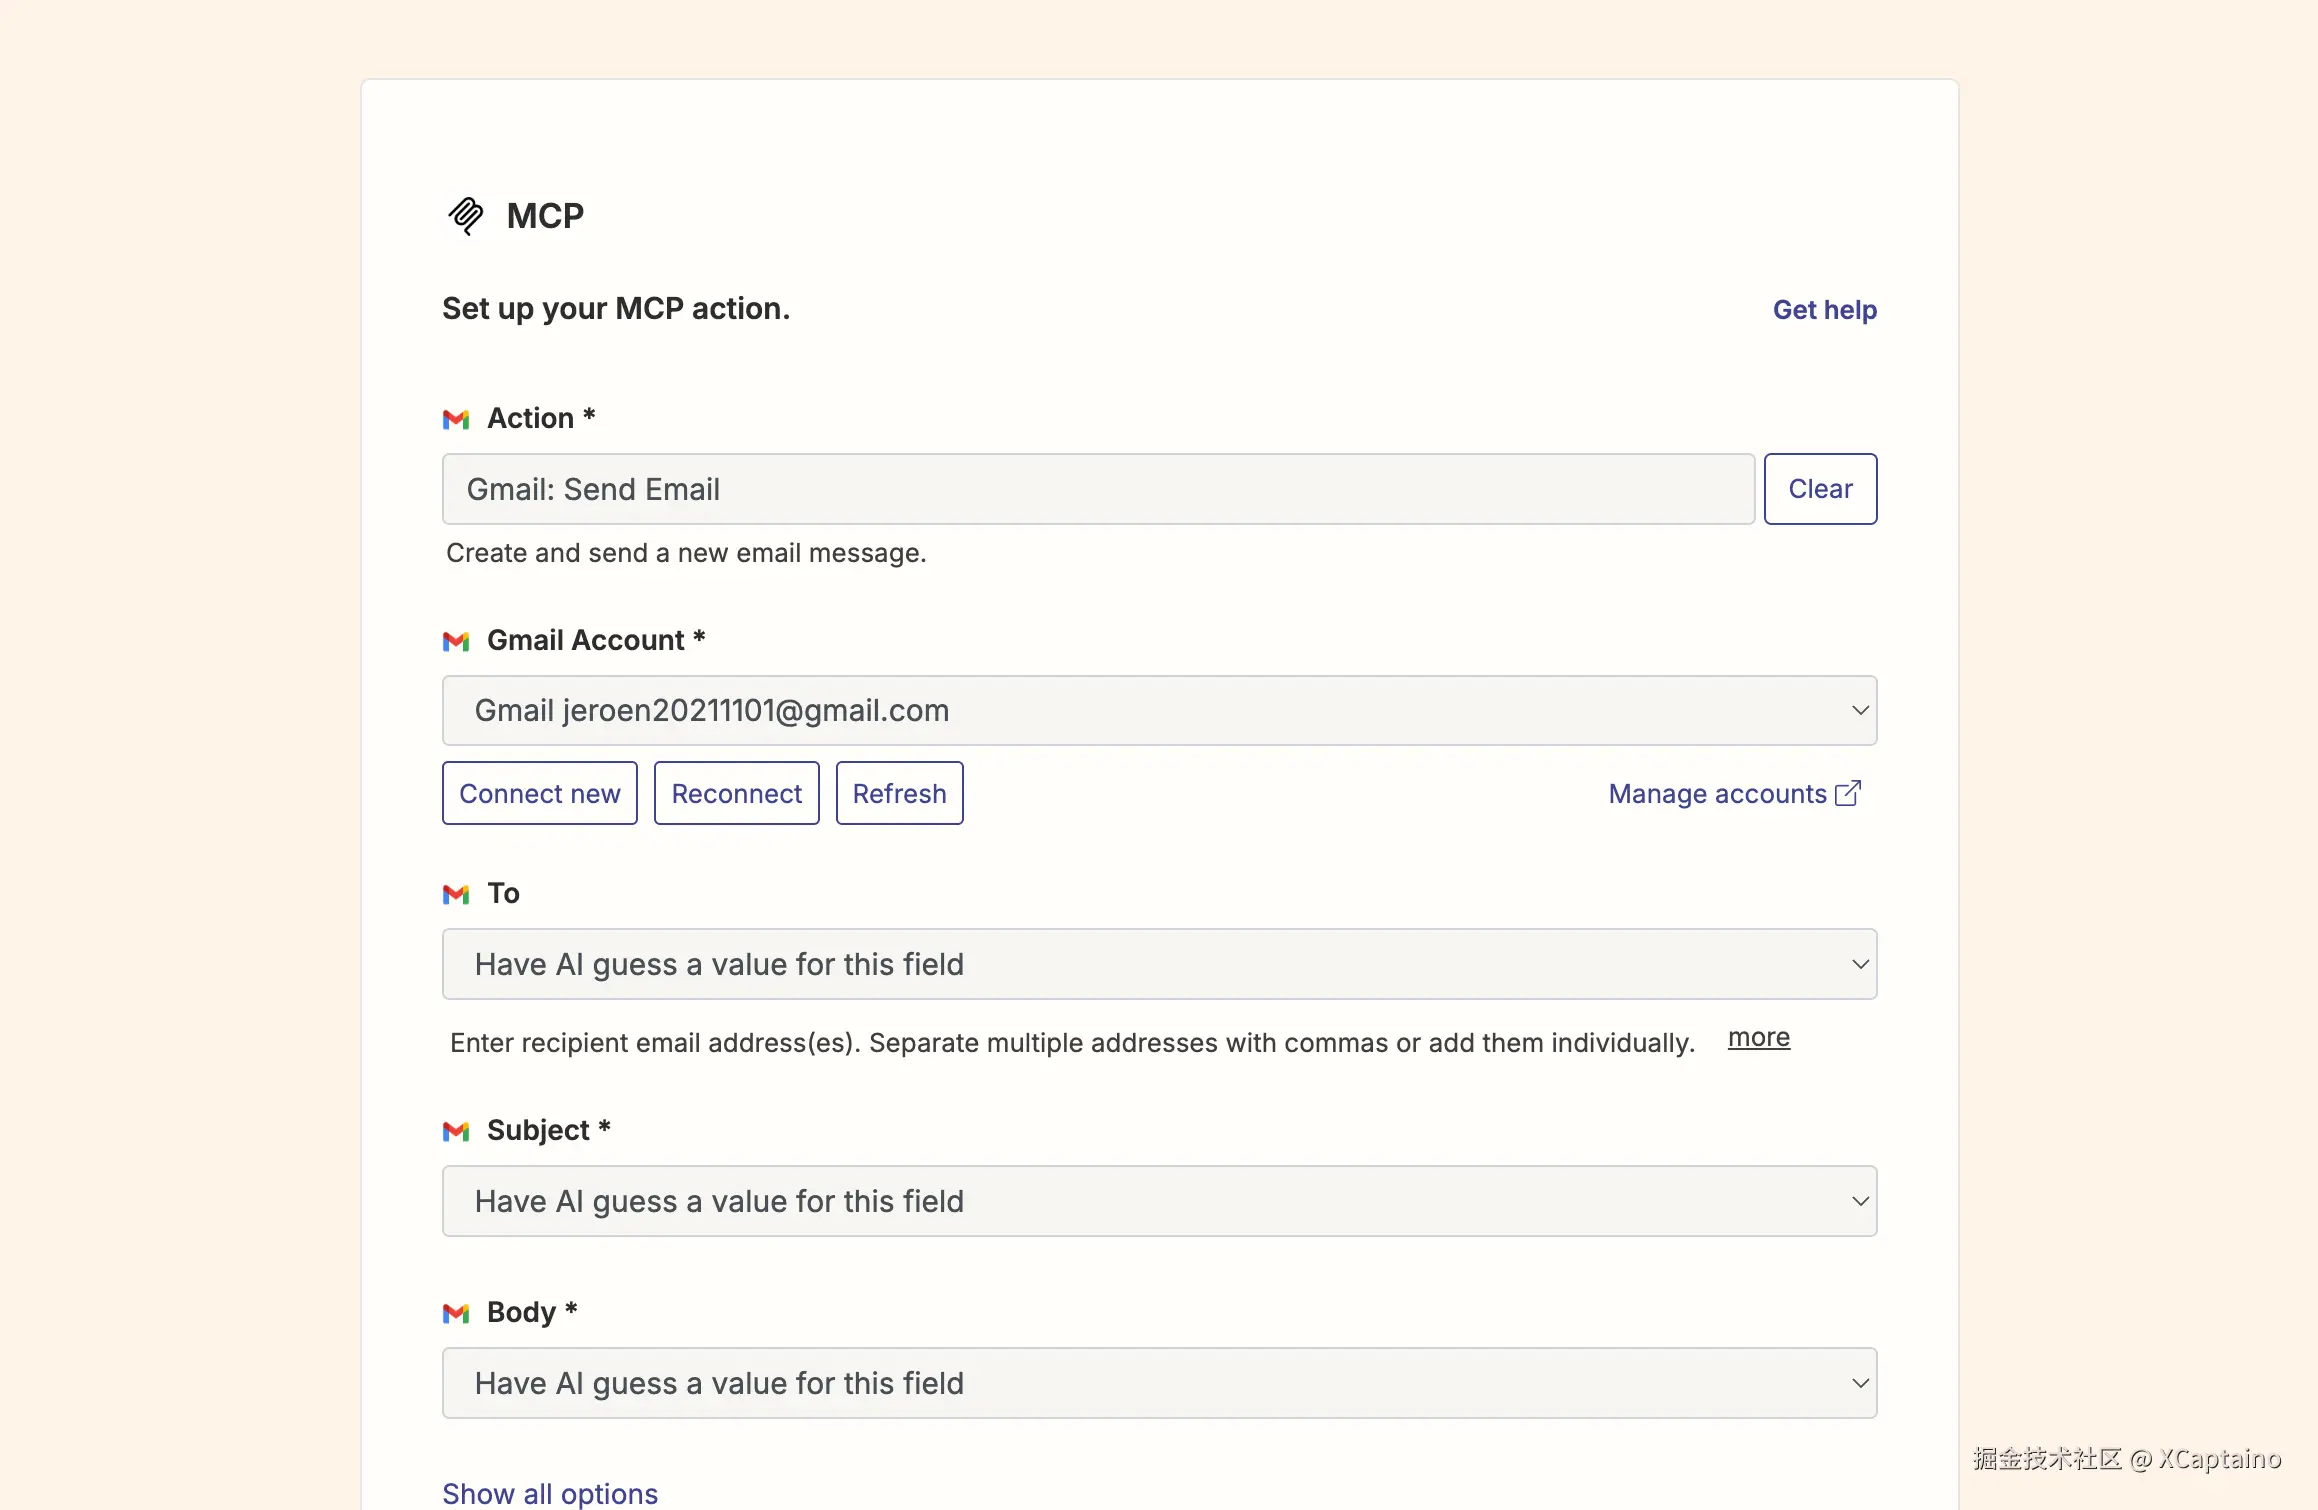
Task: Click Gmail icon beside Gmail Account label
Action: [456, 641]
